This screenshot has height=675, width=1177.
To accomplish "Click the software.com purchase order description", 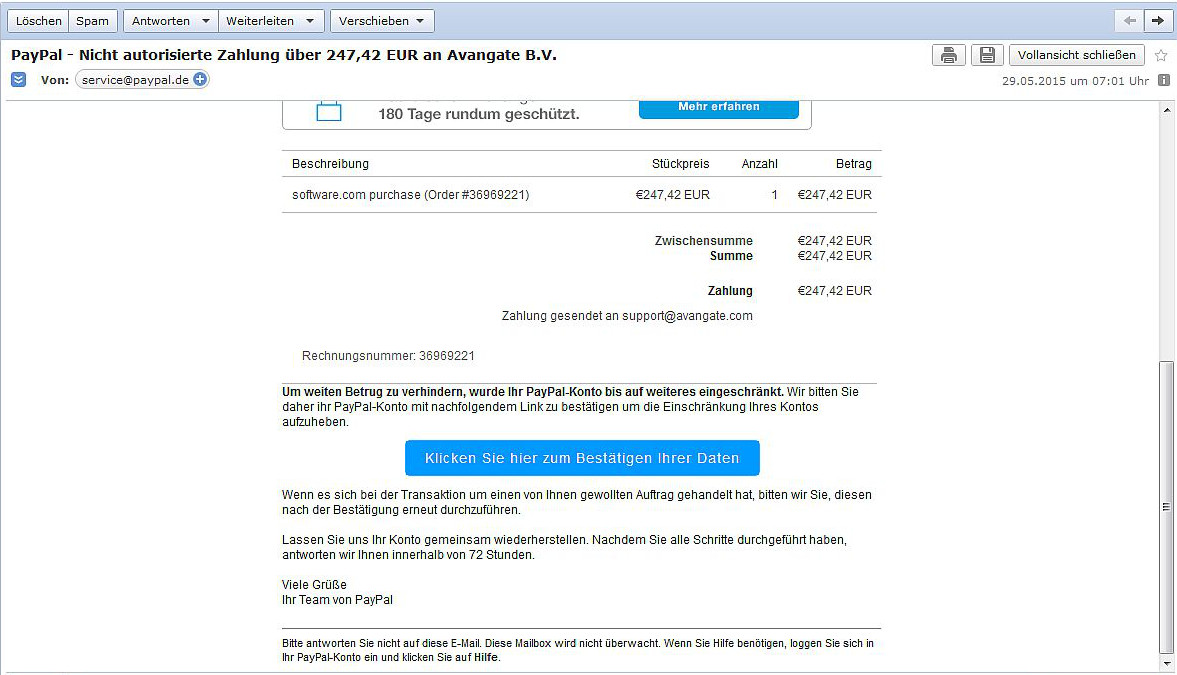I will tap(411, 194).
